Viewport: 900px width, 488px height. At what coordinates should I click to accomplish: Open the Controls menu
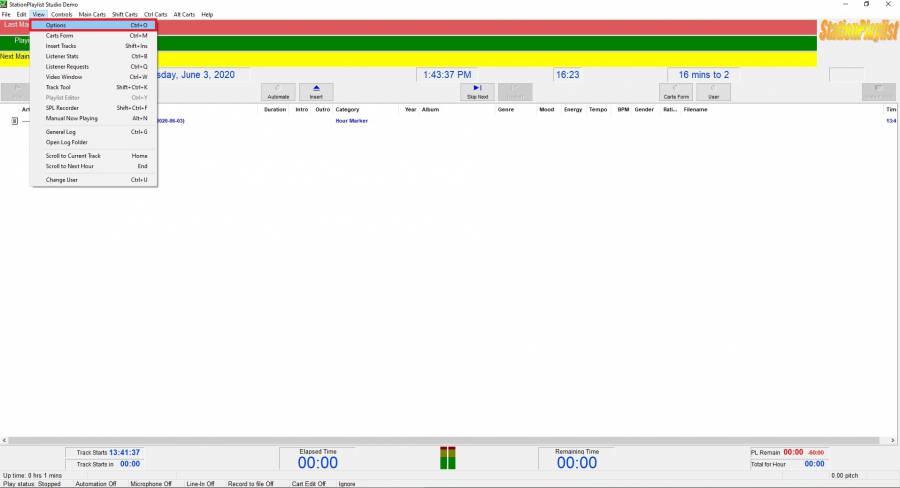click(x=61, y=15)
